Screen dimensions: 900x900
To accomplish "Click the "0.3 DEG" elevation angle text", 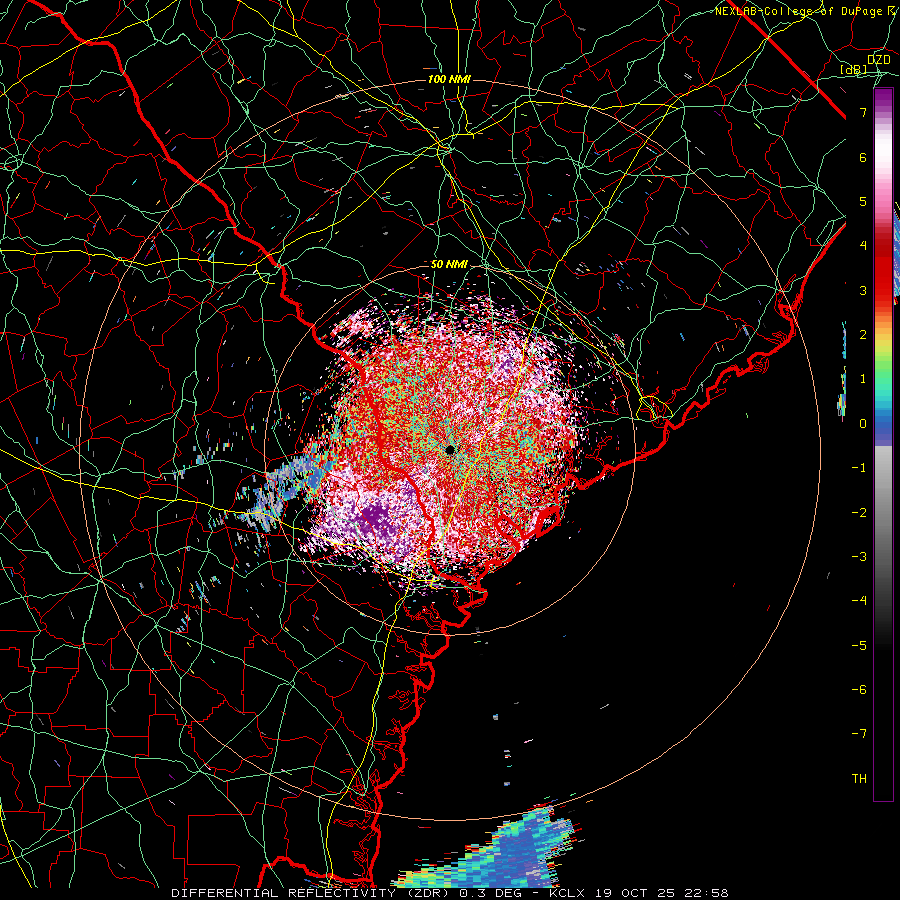I will (491, 893).
